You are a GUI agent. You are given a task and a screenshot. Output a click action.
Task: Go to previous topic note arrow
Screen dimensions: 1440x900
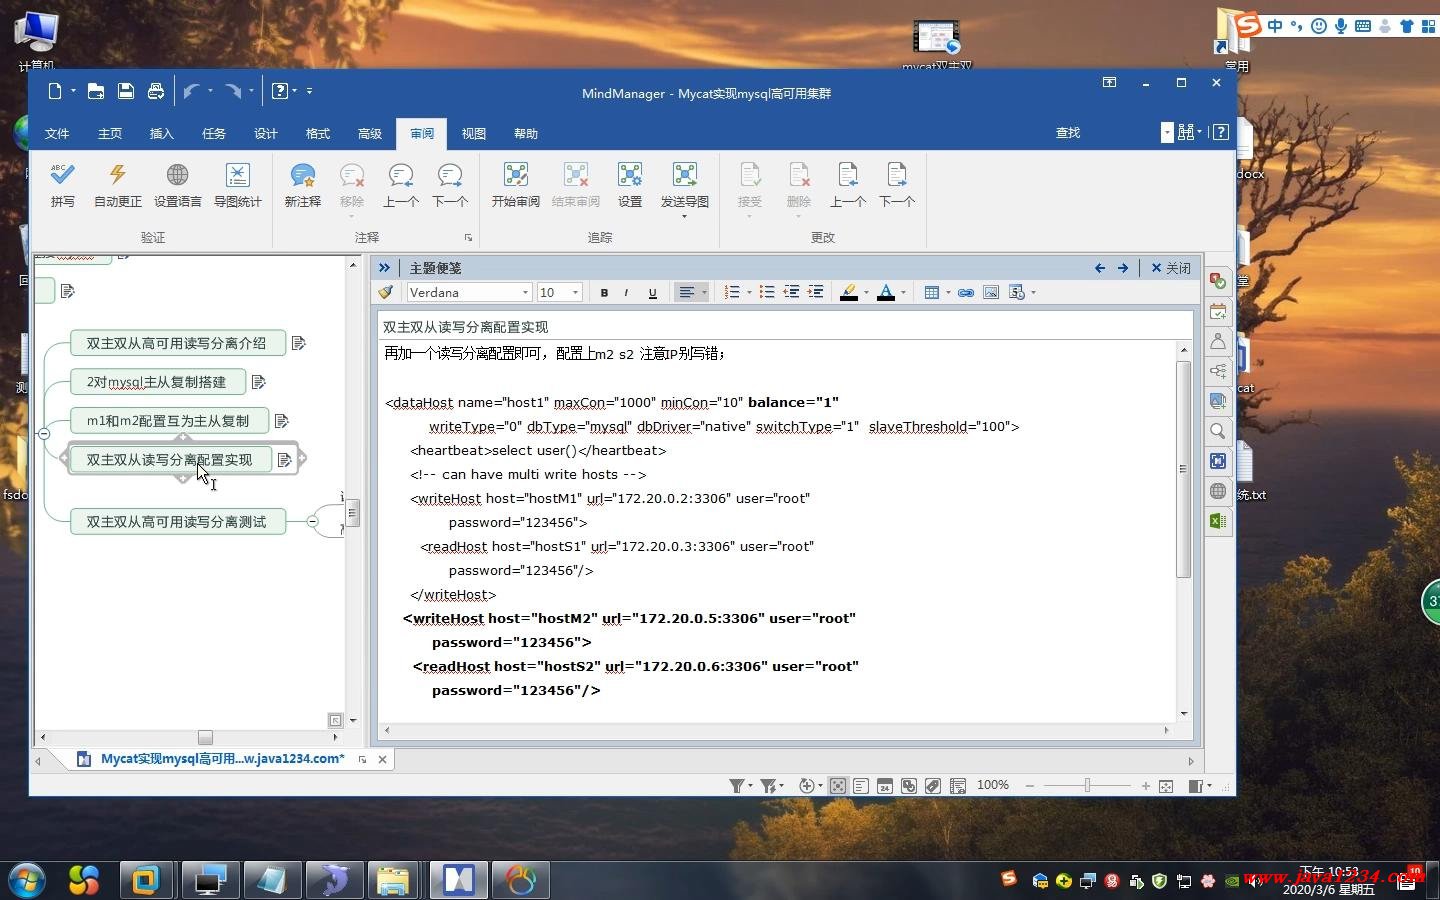pos(1100,268)
